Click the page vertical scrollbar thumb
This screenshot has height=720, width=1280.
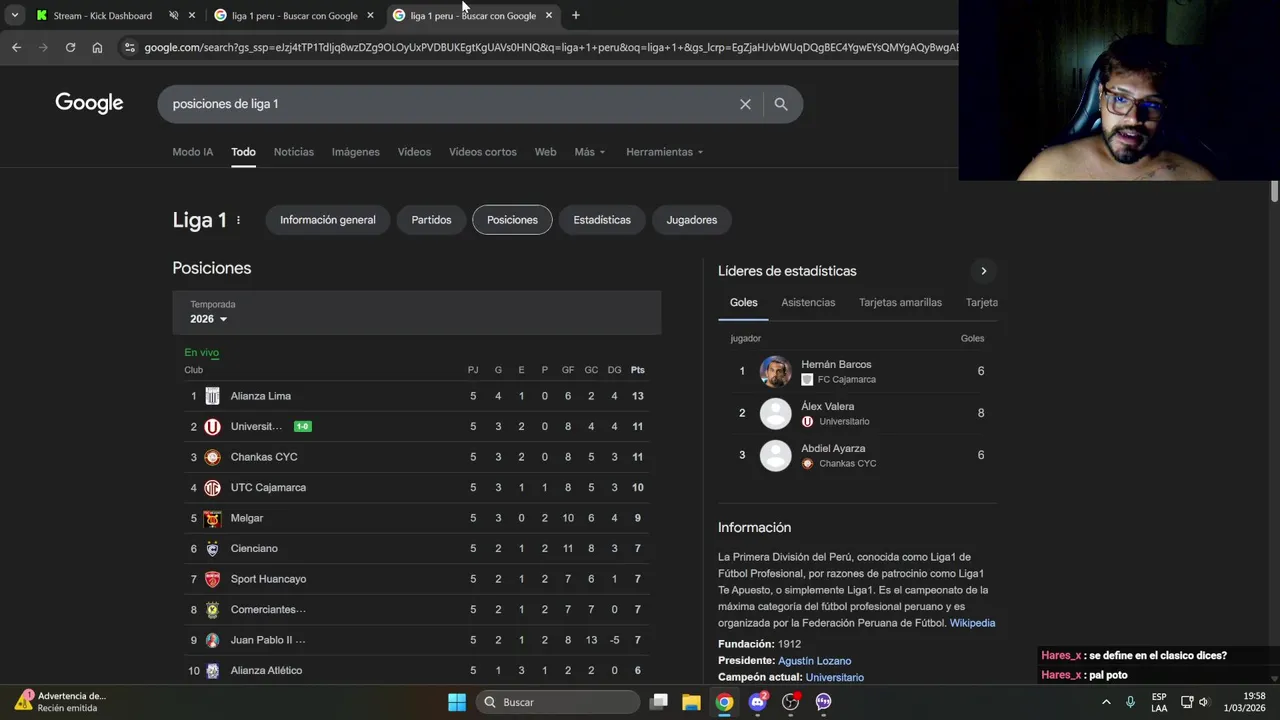pos(1274,191)
